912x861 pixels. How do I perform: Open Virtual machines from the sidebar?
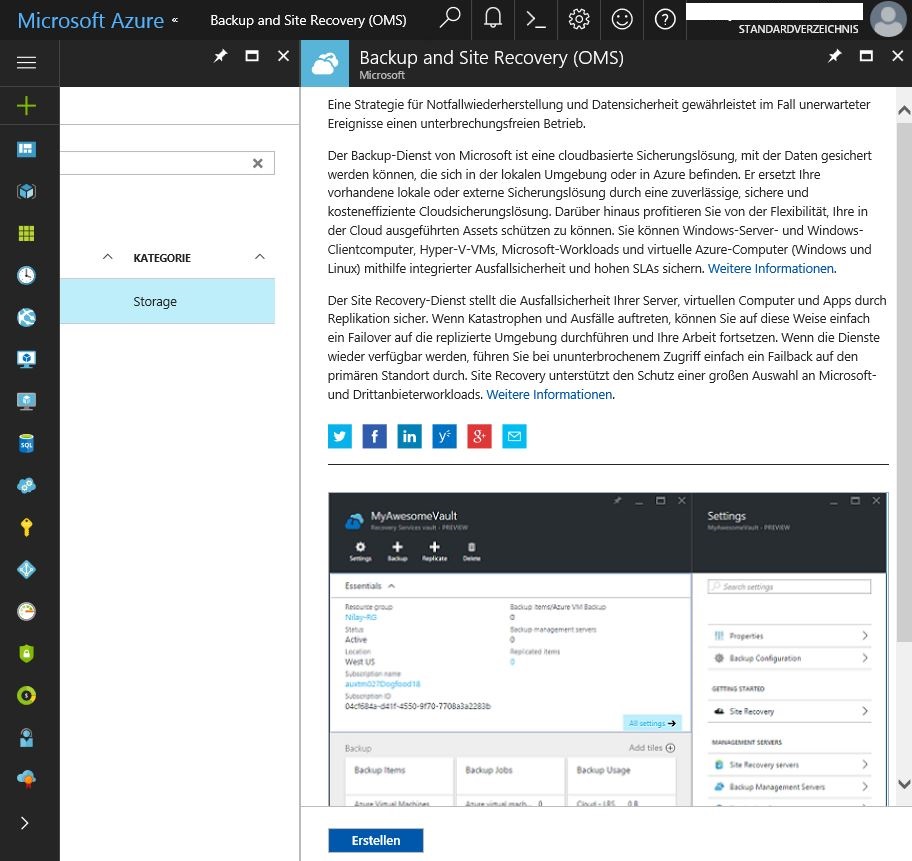click(26, 358)
